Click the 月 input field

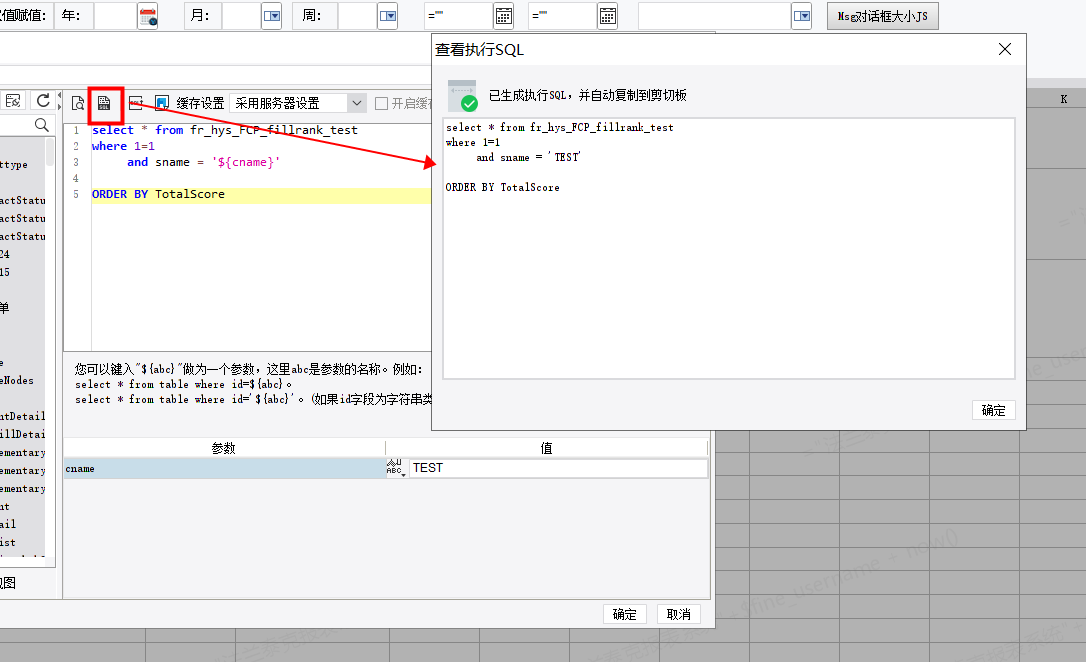click(x=241, y=16)
